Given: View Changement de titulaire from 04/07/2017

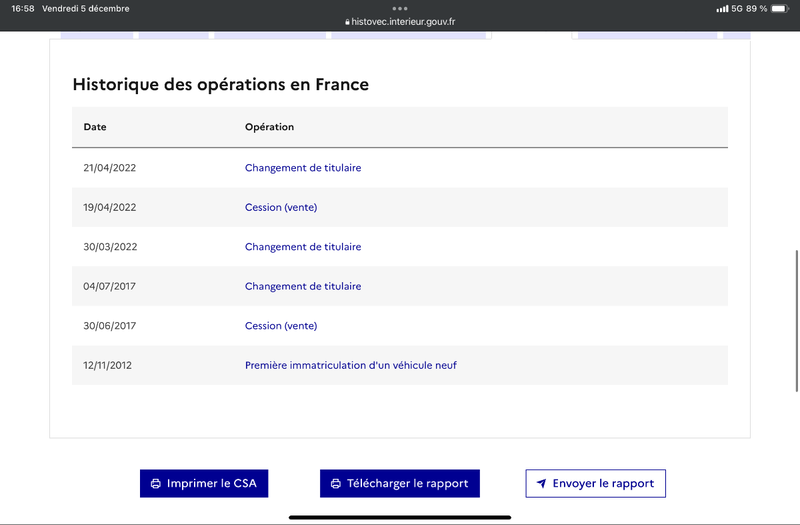Looking at the screenshot, I should pyautogui.click(x=303, y=287).
